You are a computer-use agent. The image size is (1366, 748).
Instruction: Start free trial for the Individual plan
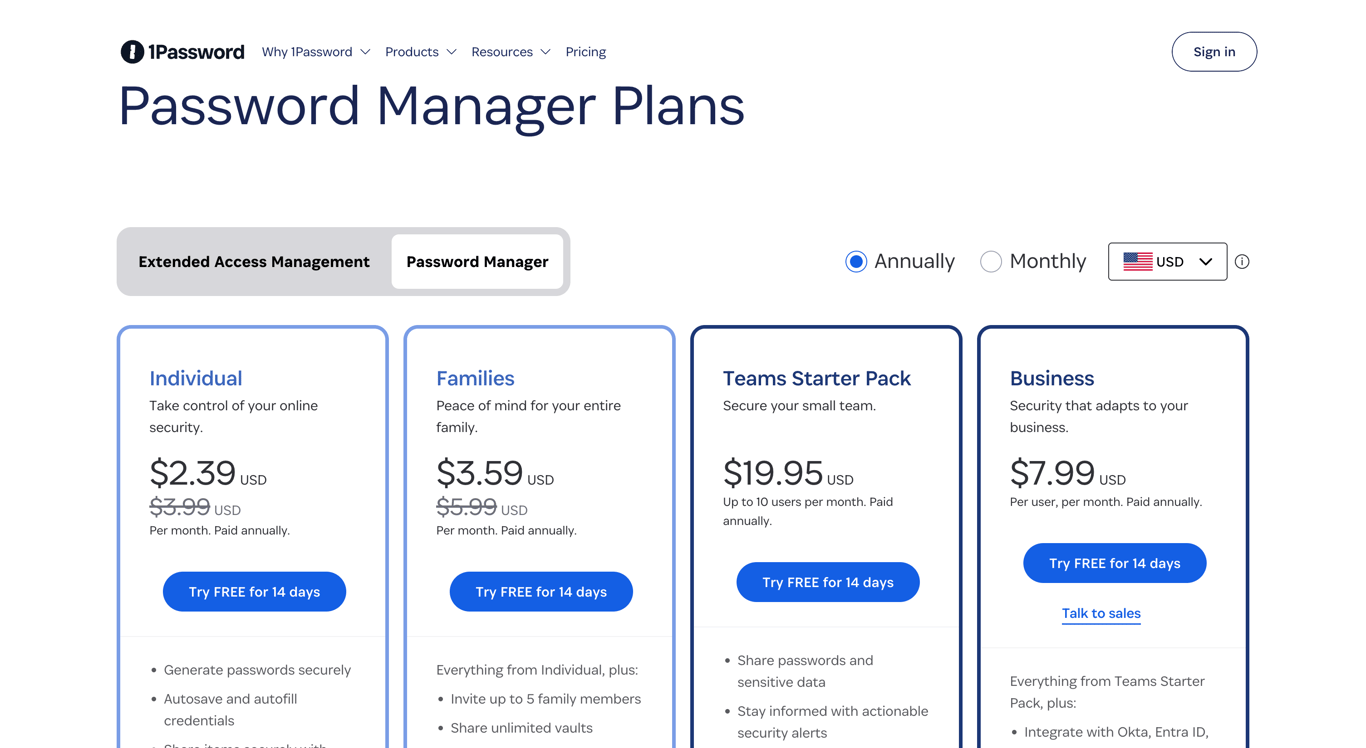click(x=254, y=591)
